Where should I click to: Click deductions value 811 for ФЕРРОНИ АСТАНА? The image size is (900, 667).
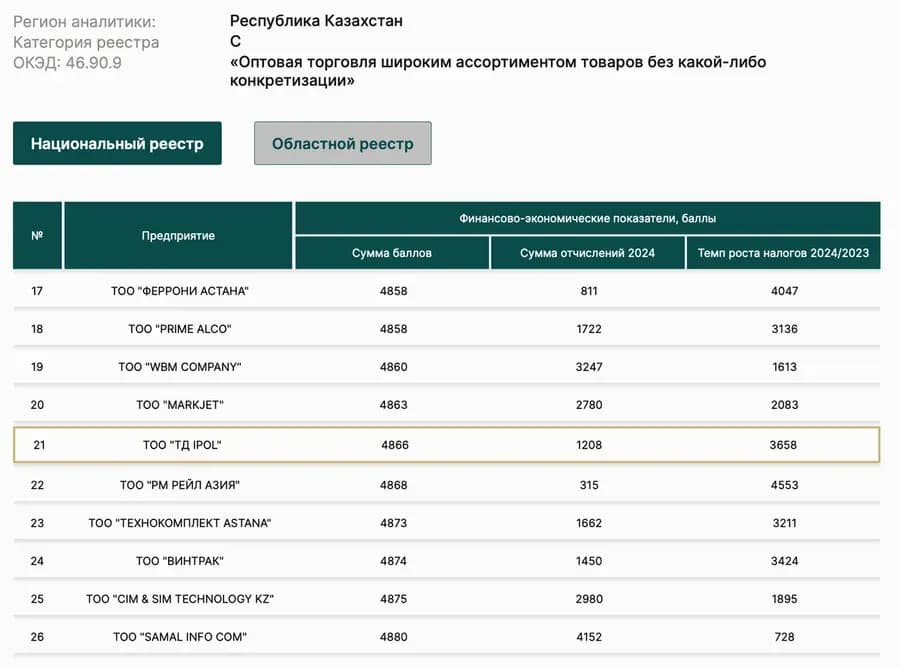tap(589, 291)
